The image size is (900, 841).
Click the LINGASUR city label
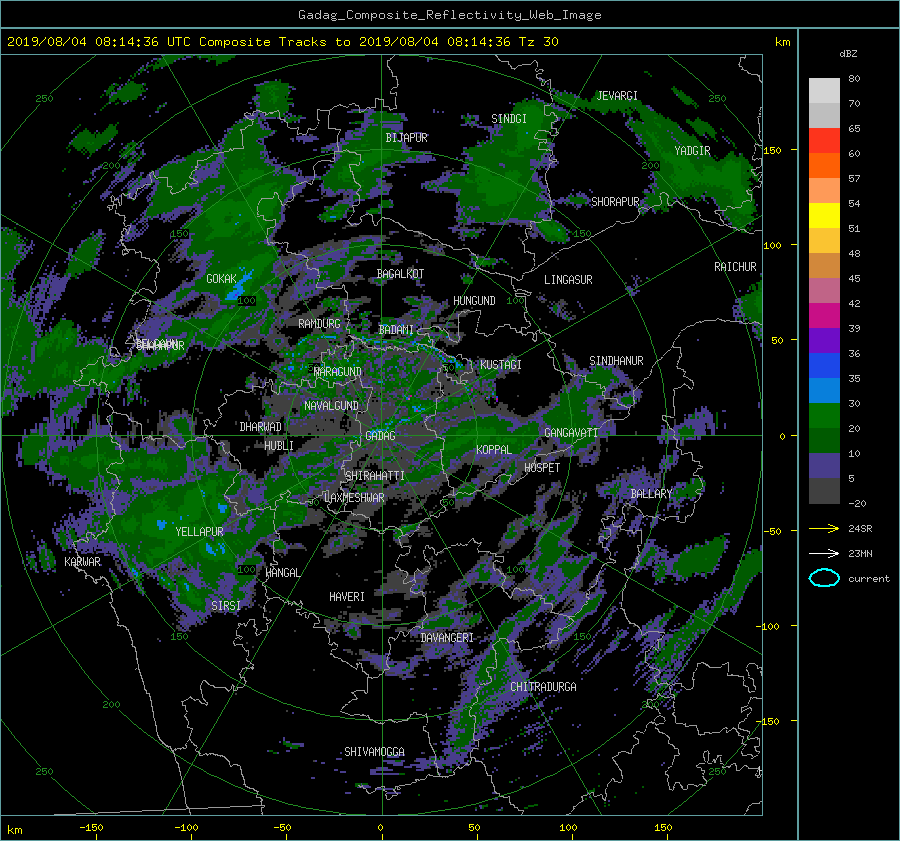(568, 280)
